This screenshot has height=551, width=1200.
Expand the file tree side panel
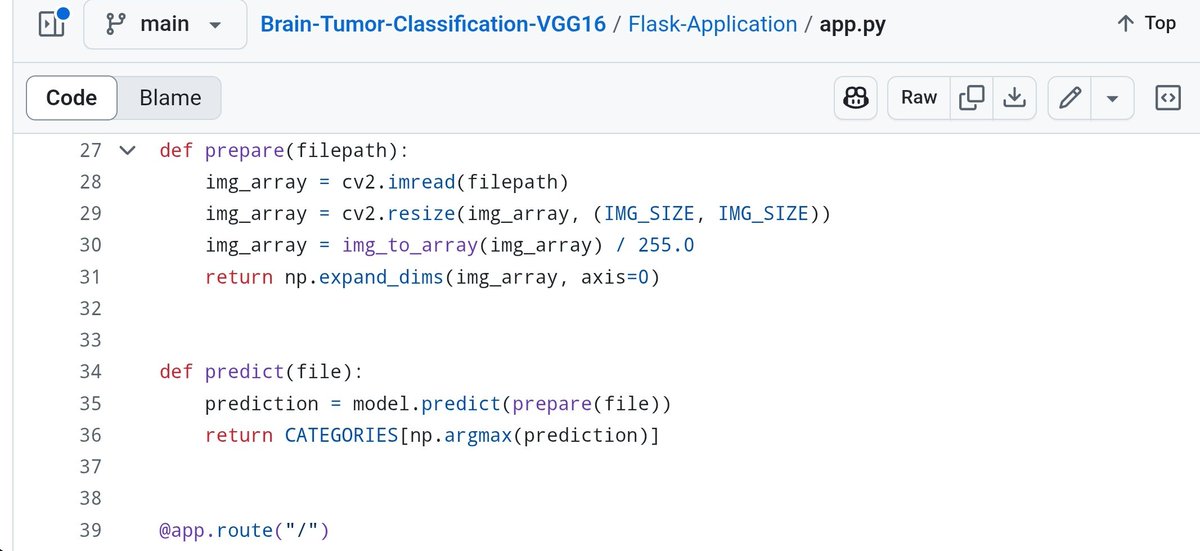(x=50, y=24)
